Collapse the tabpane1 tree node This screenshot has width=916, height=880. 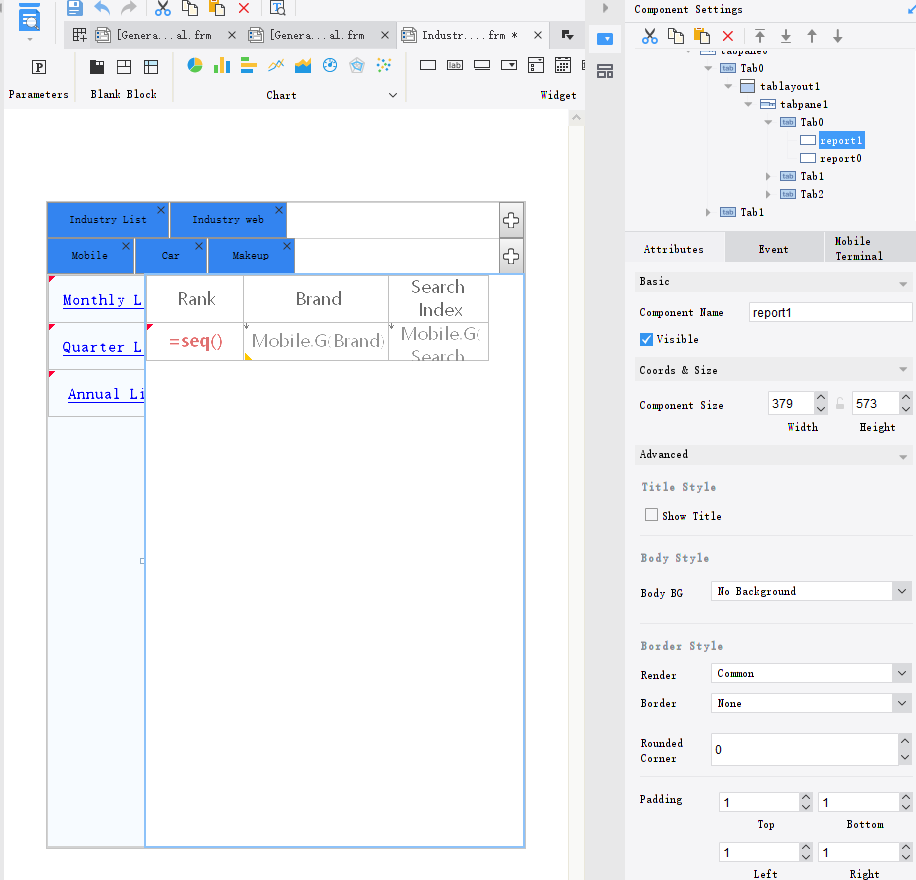pos(748,105)
